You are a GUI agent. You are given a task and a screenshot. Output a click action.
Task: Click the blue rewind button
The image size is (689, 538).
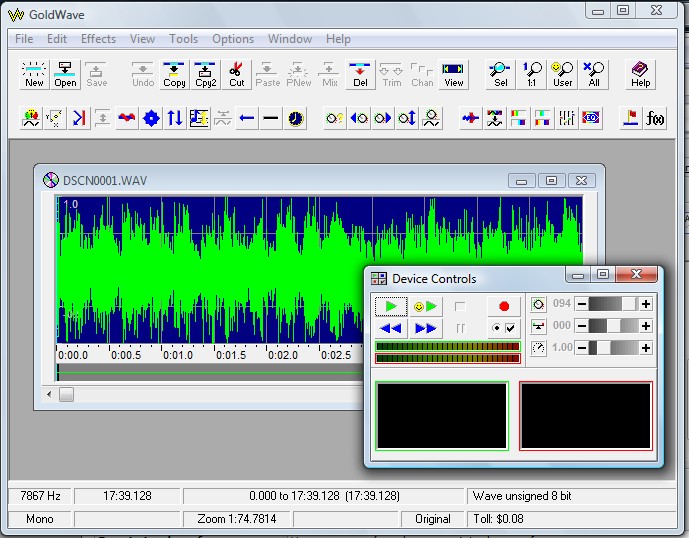click(391, 328)
